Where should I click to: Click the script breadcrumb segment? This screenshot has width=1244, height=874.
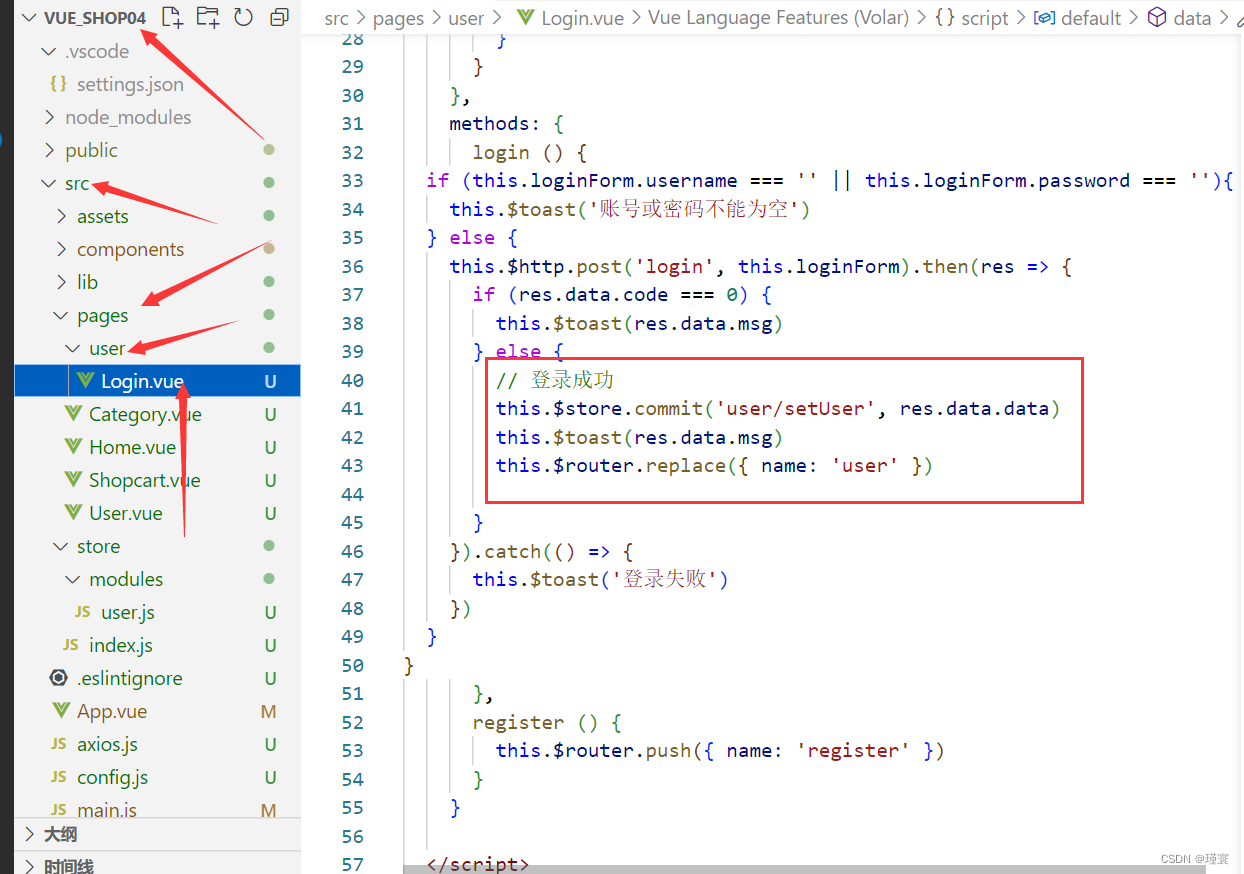(x=985, y=19)
